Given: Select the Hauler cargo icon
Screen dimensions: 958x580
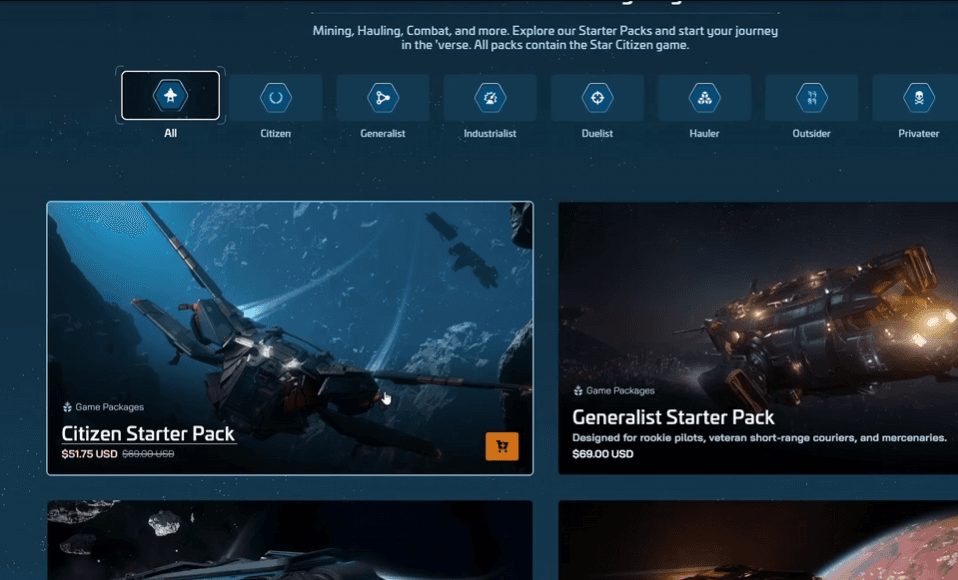Looking at the screenshot, I should point(704,97).
